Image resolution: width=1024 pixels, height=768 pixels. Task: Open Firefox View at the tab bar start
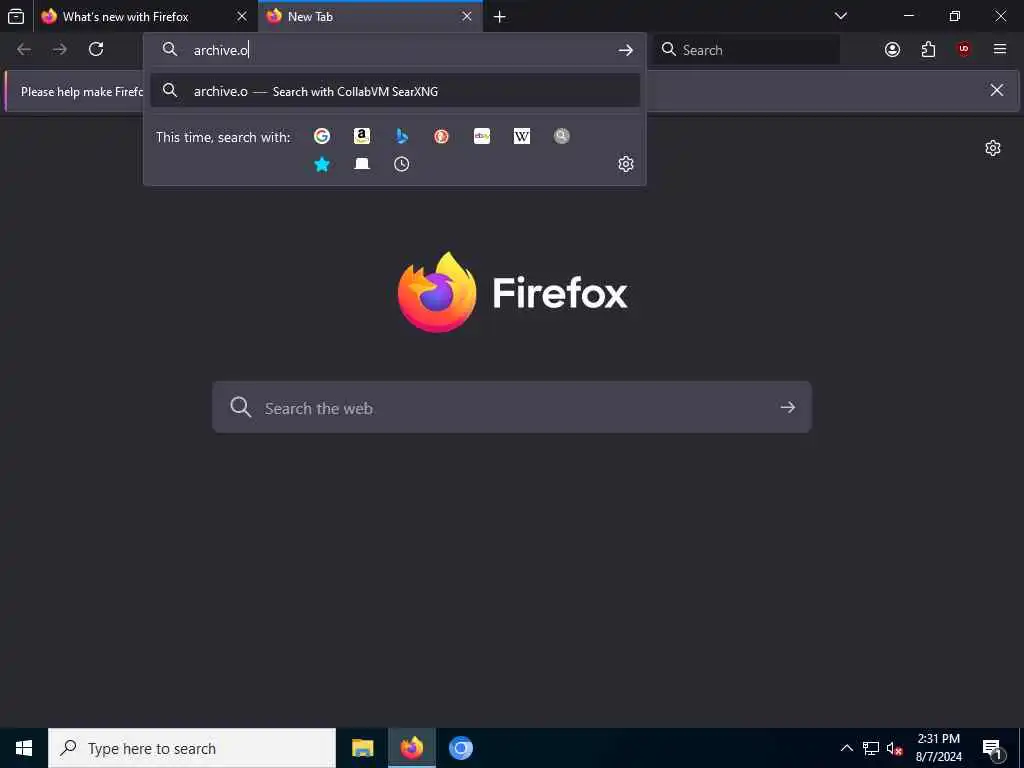(16, 16)
